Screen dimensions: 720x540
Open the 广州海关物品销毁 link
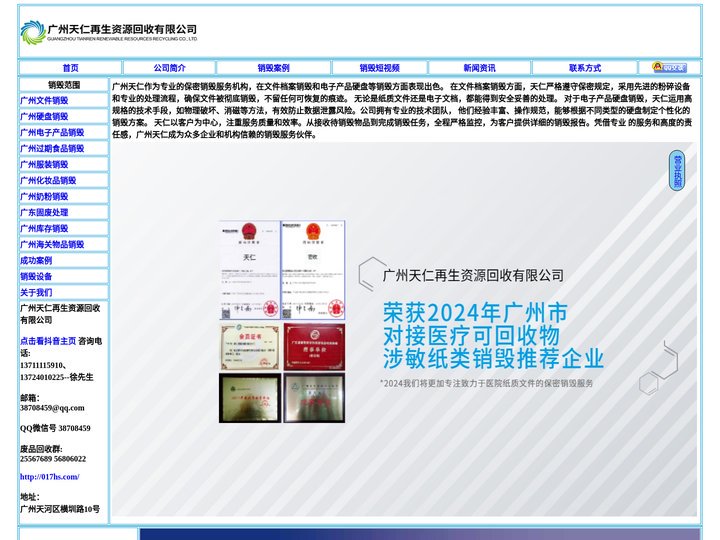pyautogui.click(x=52, y=245)
